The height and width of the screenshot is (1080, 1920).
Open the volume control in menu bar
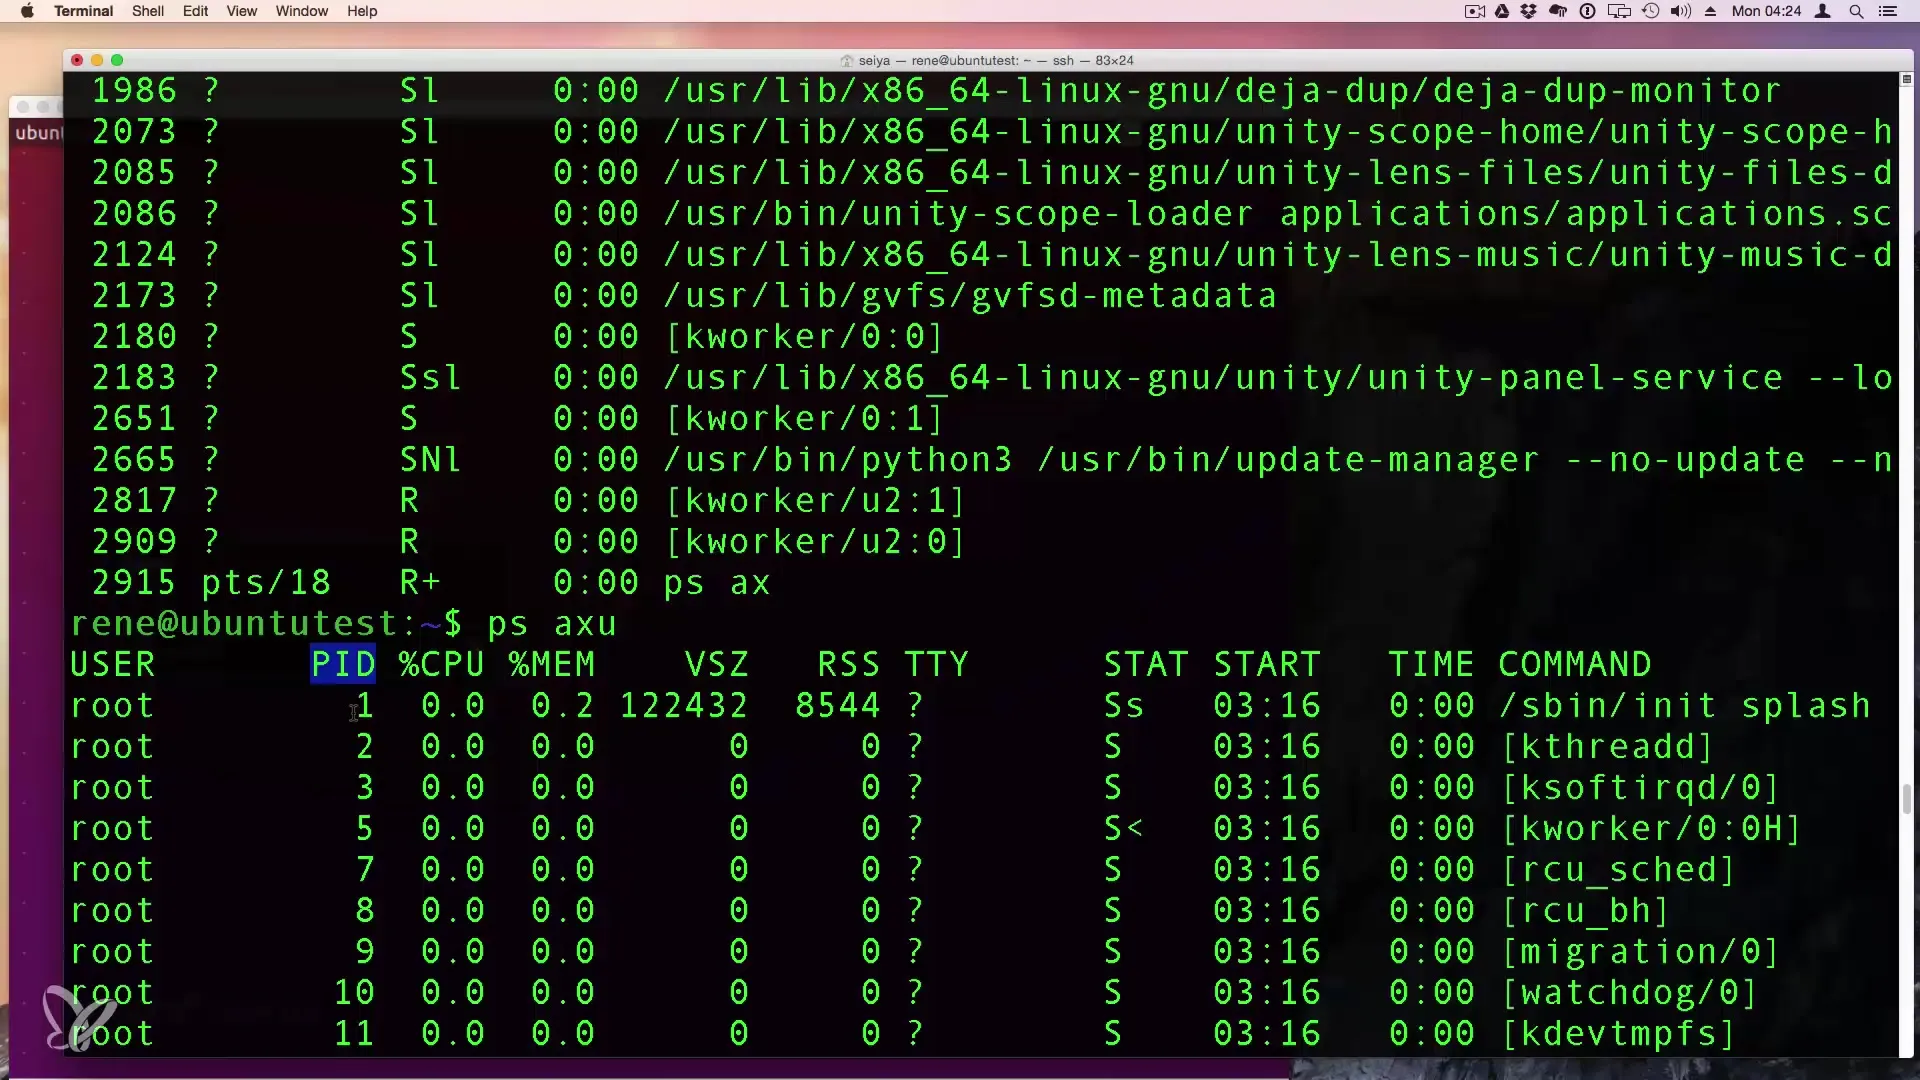tap(1681, 11)
